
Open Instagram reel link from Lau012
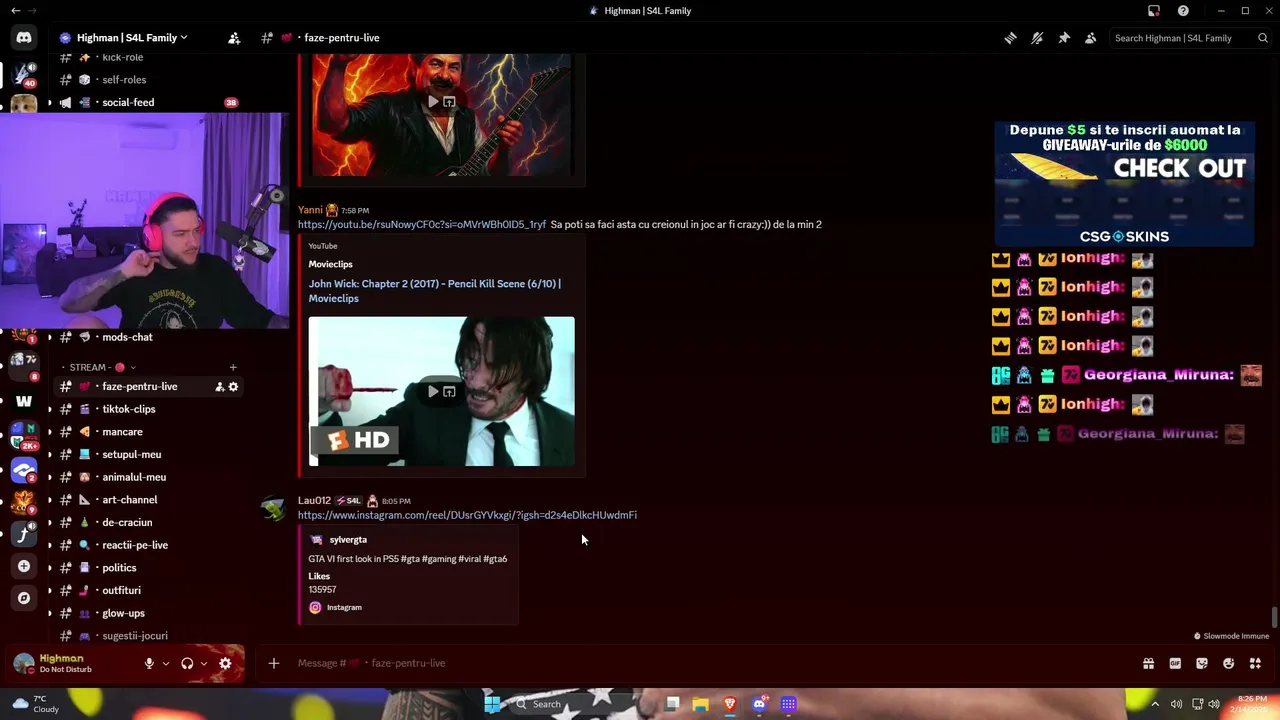point(467,515)
